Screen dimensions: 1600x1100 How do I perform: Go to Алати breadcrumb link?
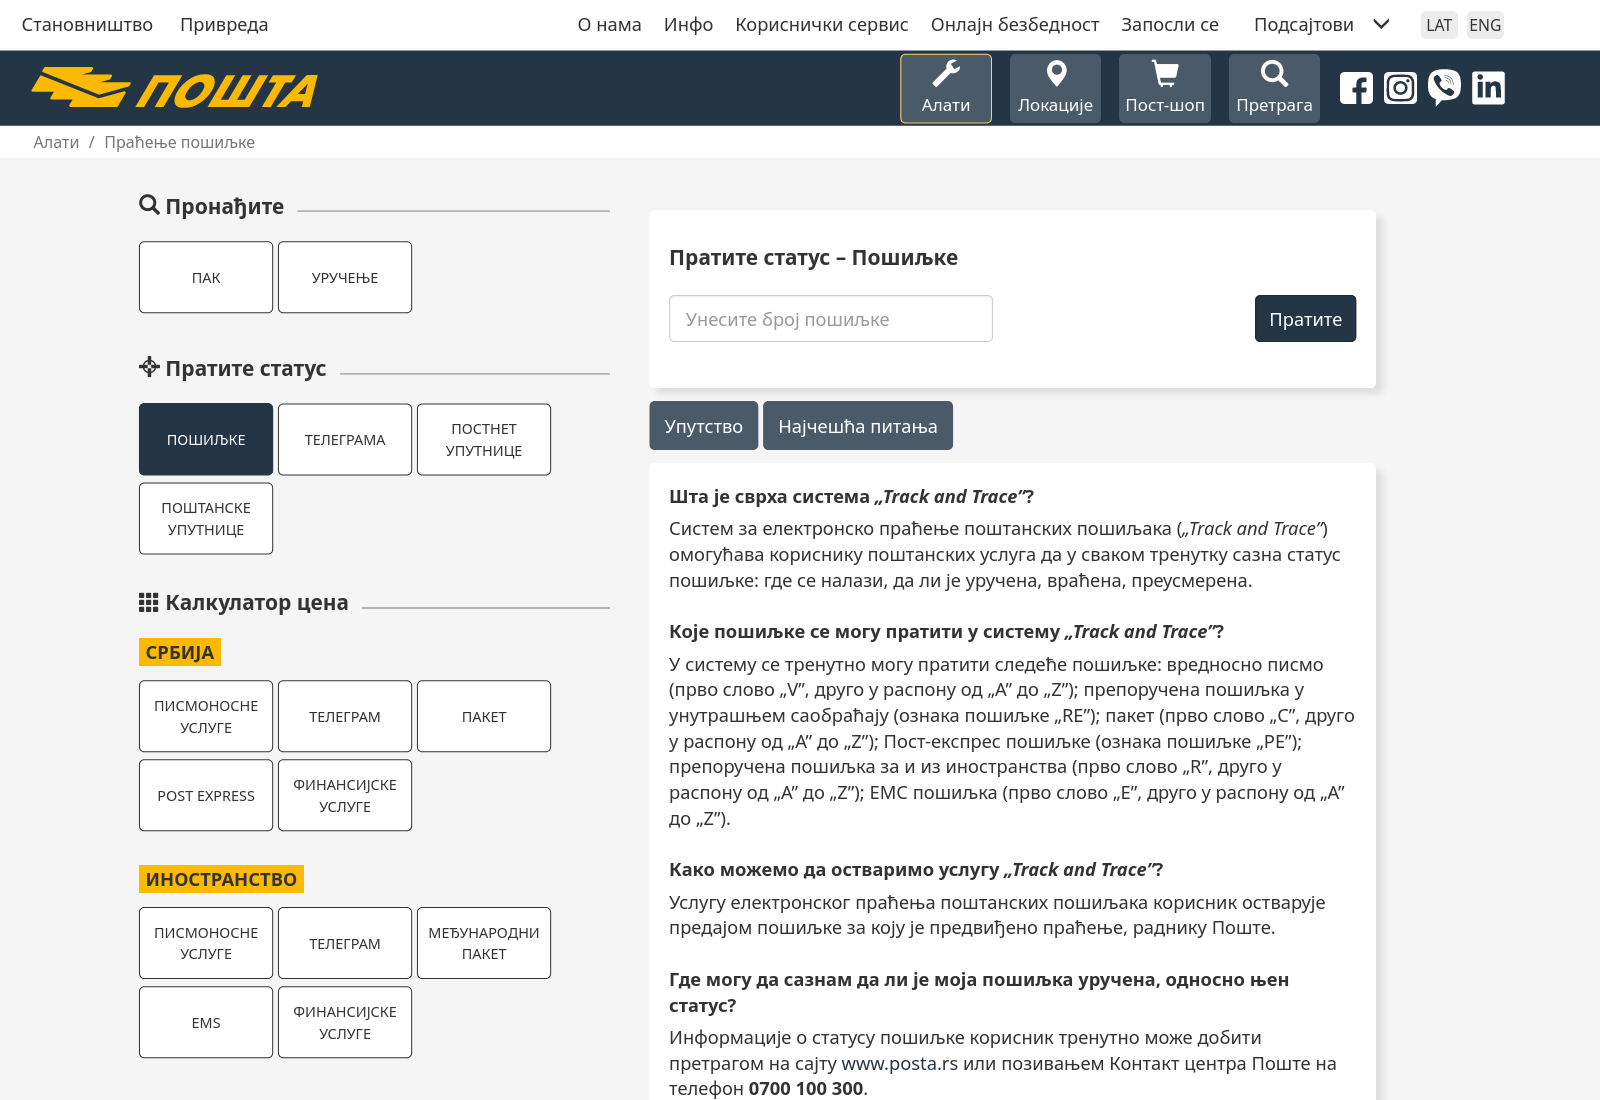point(56,142)
